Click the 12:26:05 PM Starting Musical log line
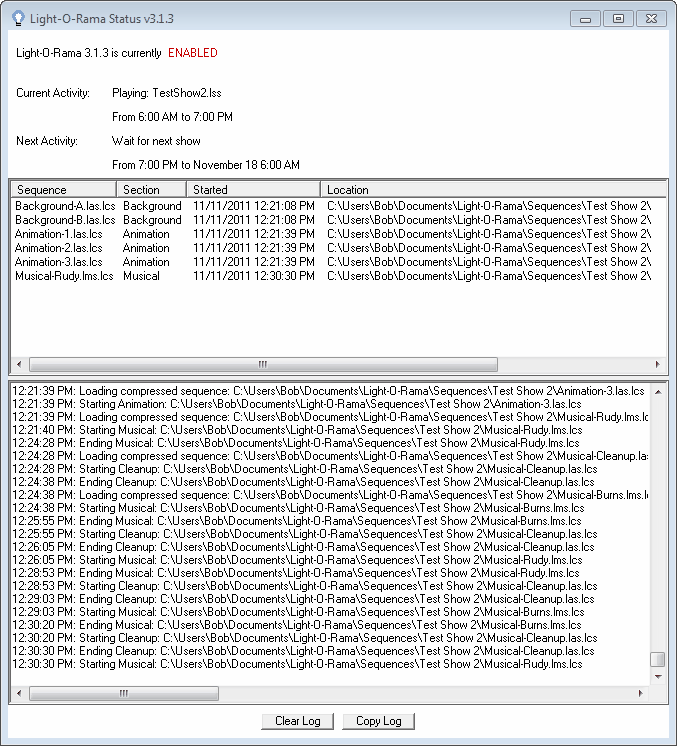This screenshot has width=677, height=746. 297,560
